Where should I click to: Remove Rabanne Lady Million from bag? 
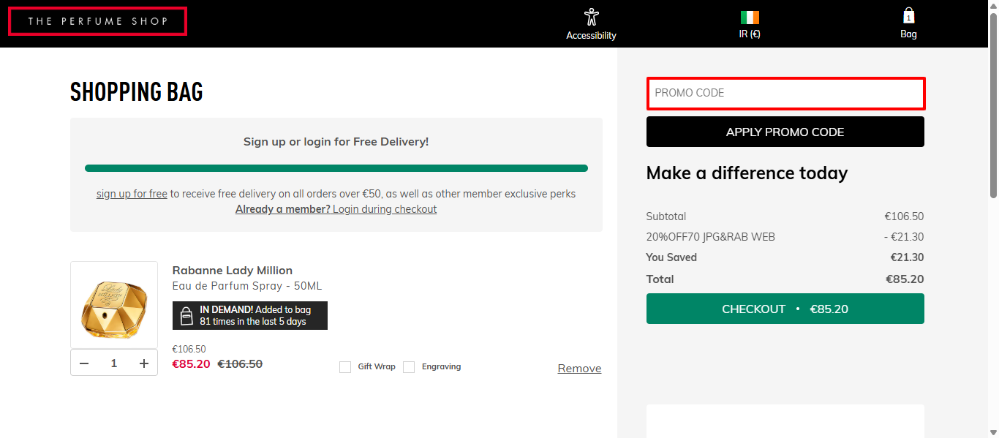pos(579,368)
